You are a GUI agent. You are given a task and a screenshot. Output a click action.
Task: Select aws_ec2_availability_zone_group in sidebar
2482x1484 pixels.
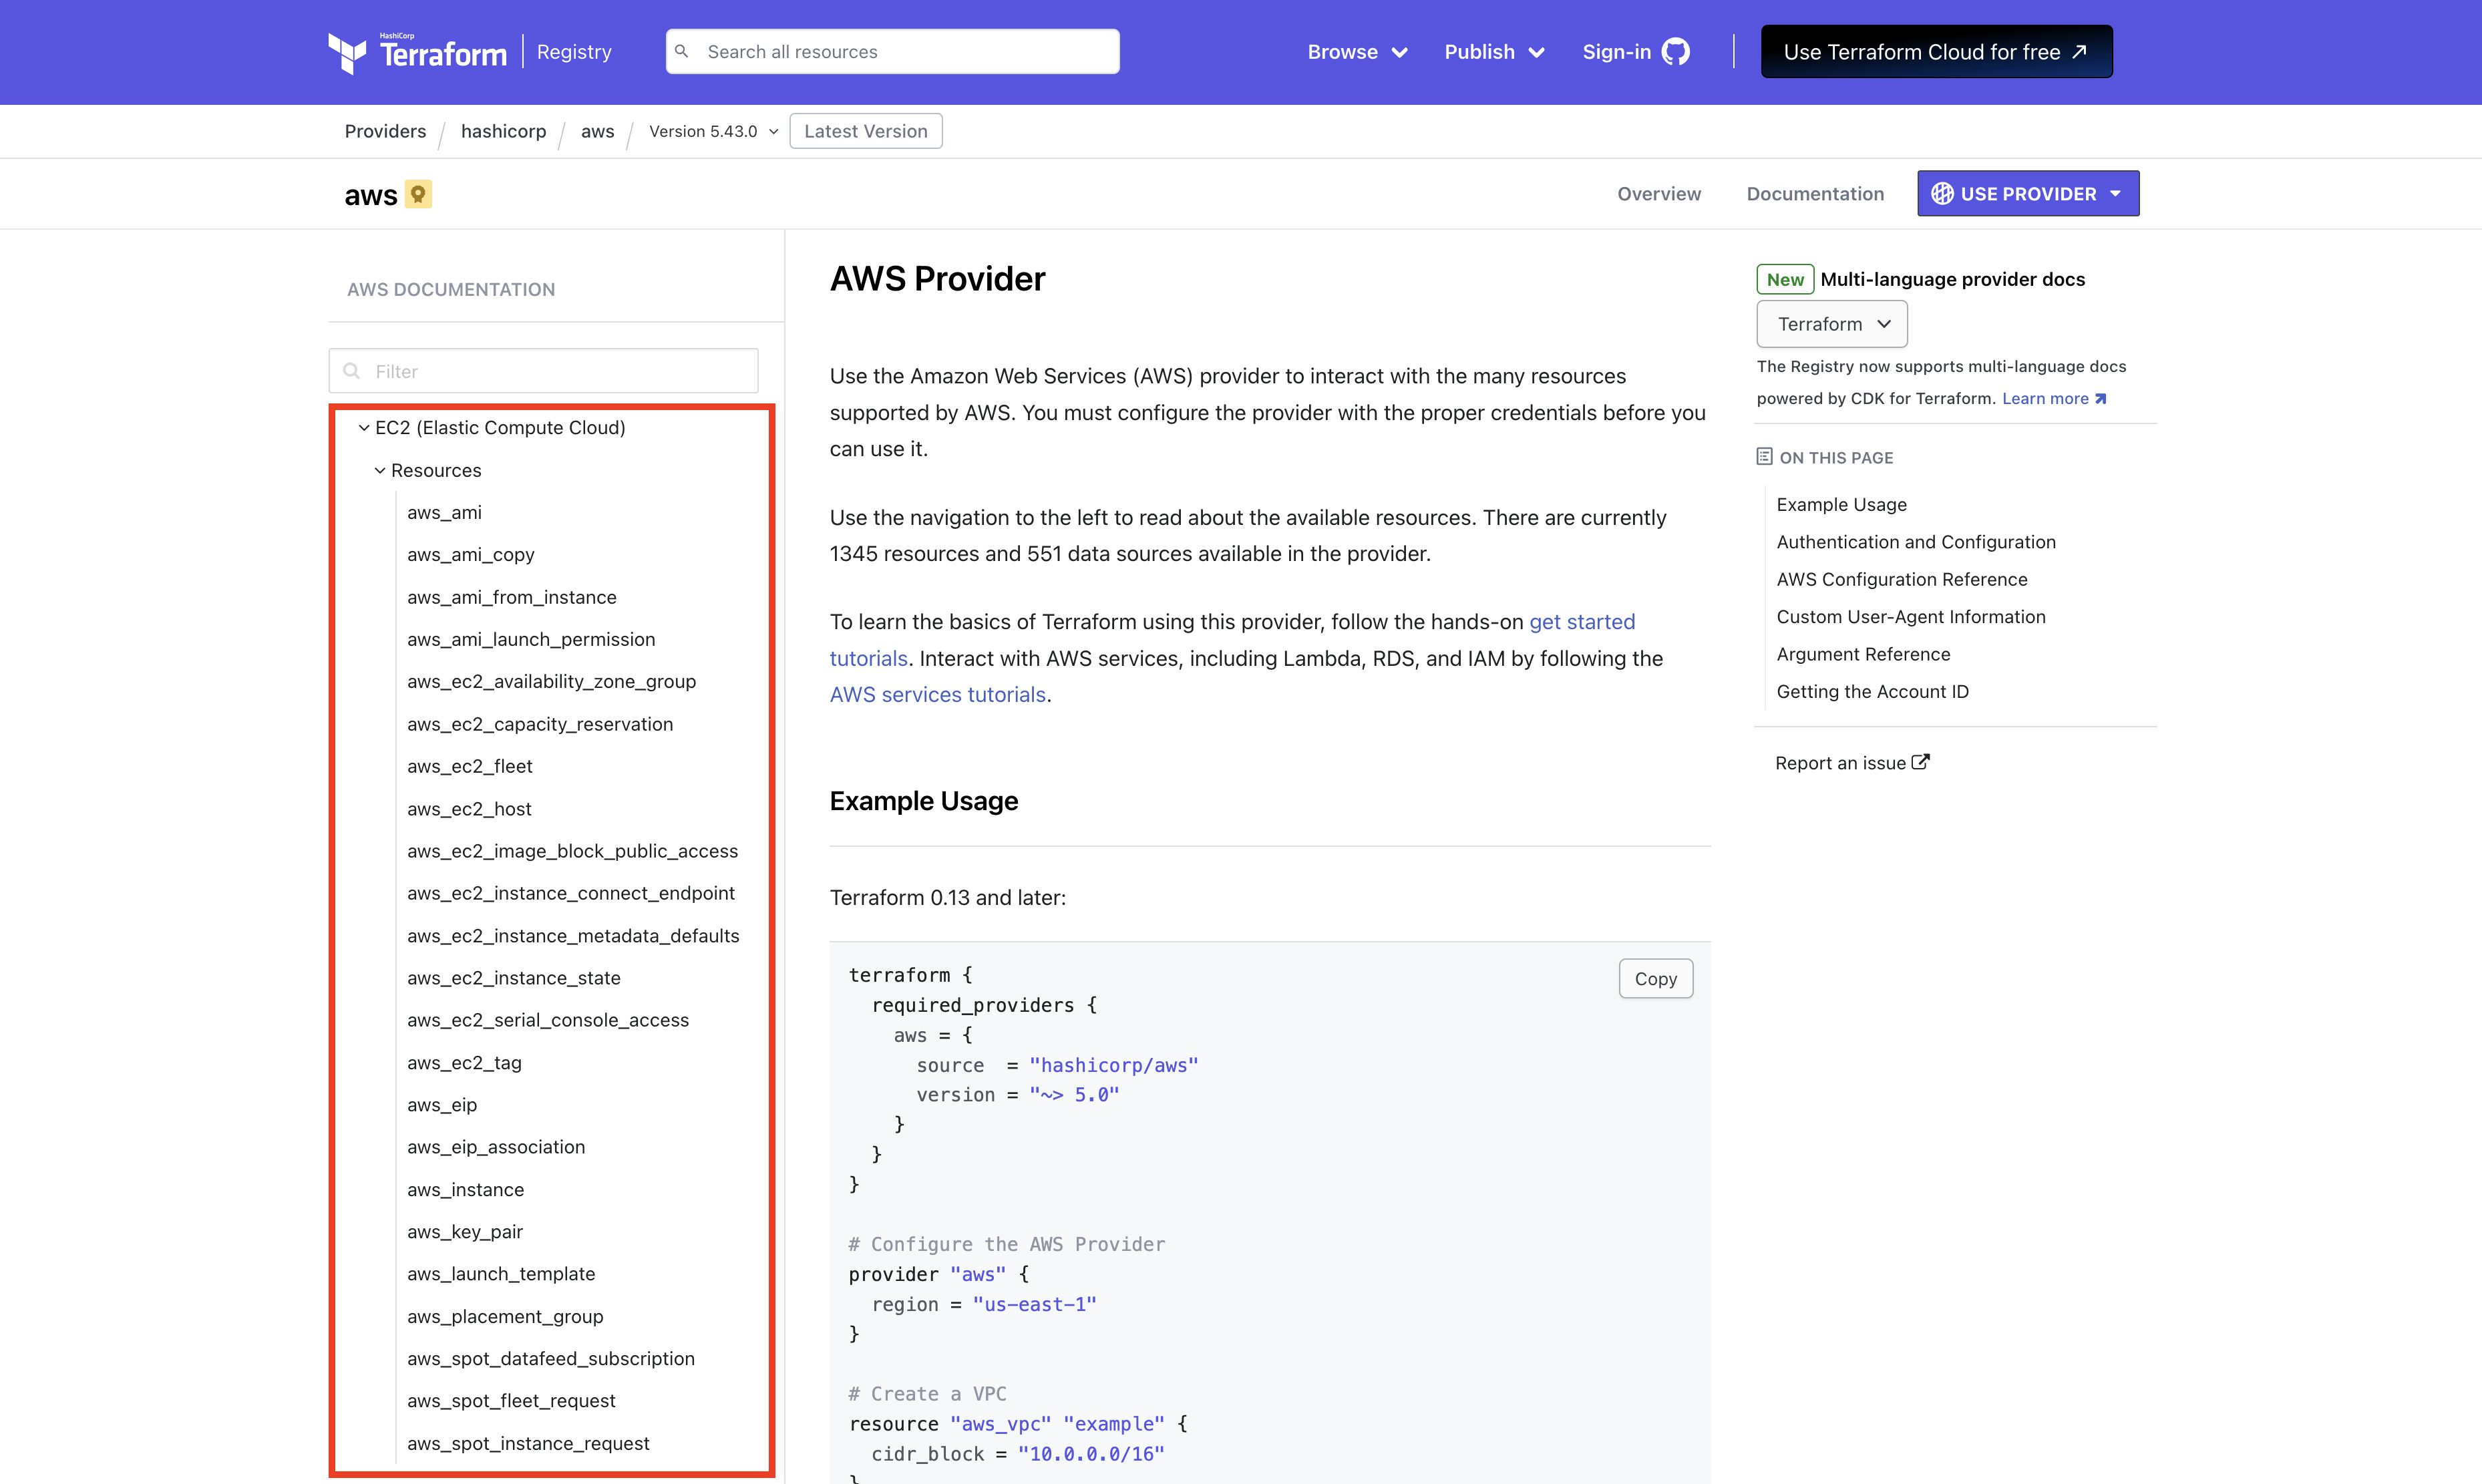551,682
